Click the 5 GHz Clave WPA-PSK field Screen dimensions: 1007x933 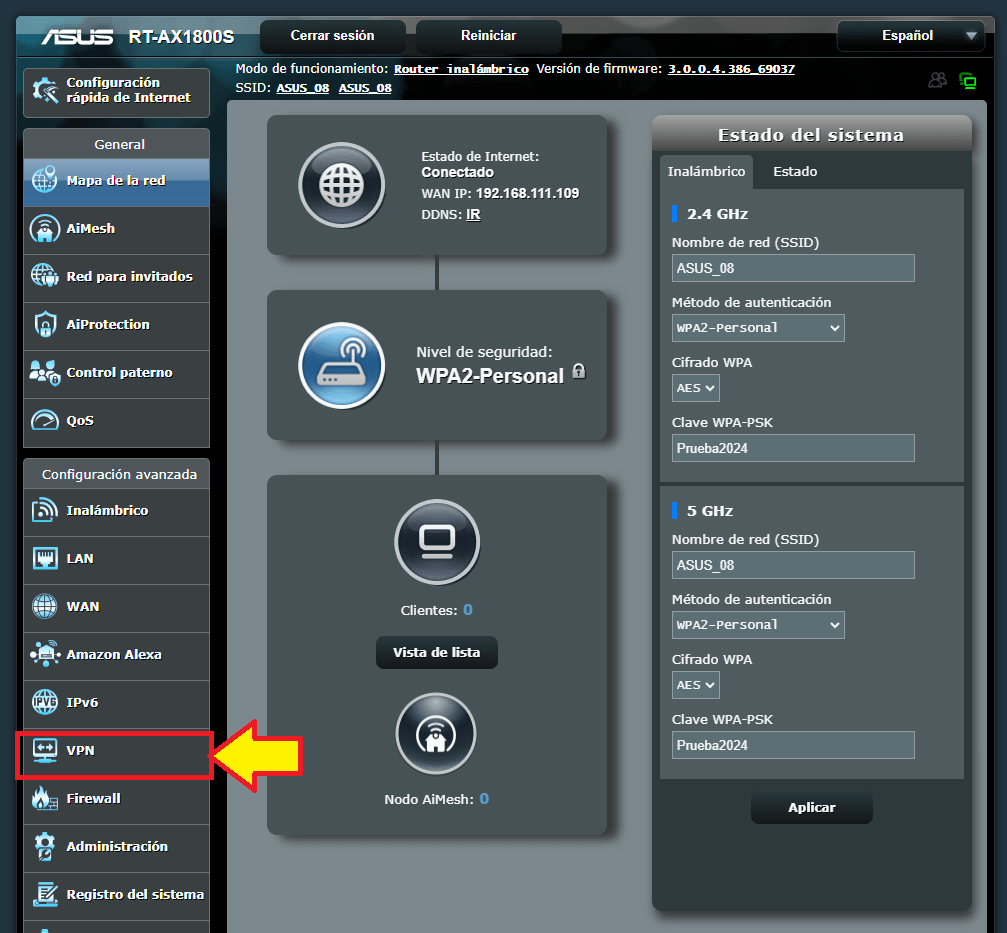click(x=793, y=745)
